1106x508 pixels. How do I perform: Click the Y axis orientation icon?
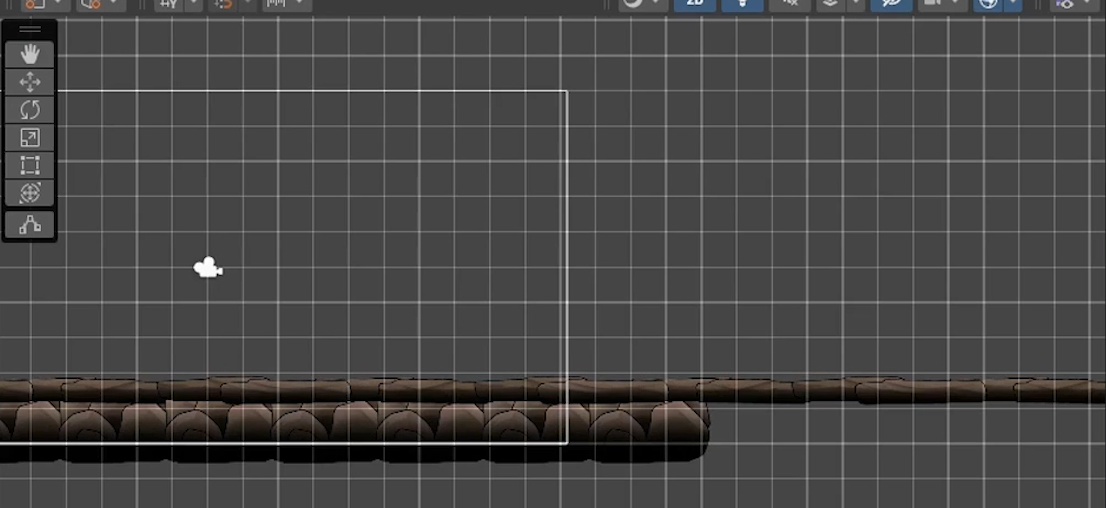pyautogui.click(x=169, y=4)
